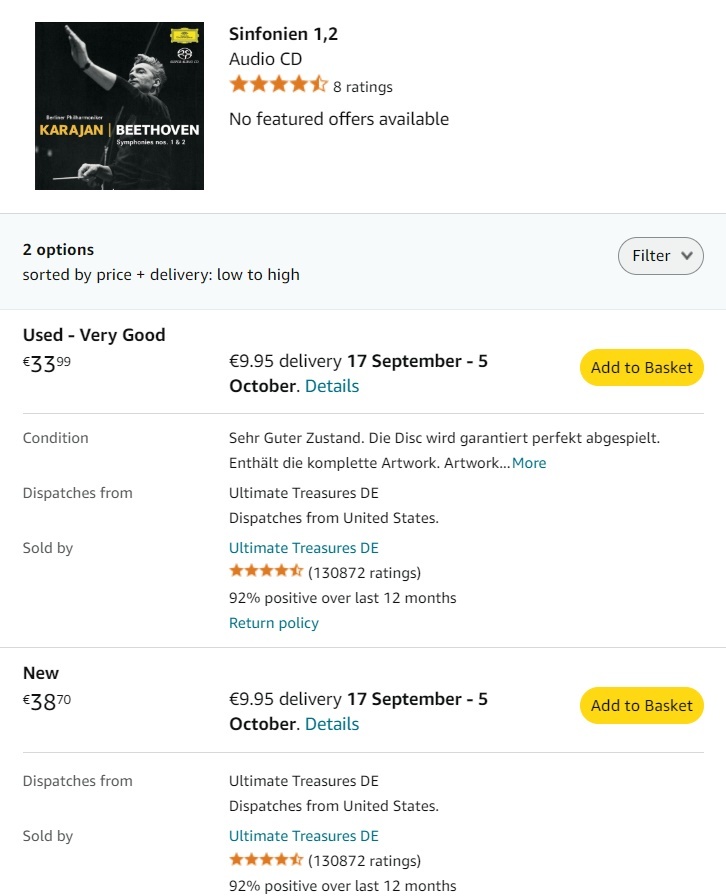Screen dimensions: 726x896
Task: Click the Sinfonien 1,2 product title
Action: point(283,34)
